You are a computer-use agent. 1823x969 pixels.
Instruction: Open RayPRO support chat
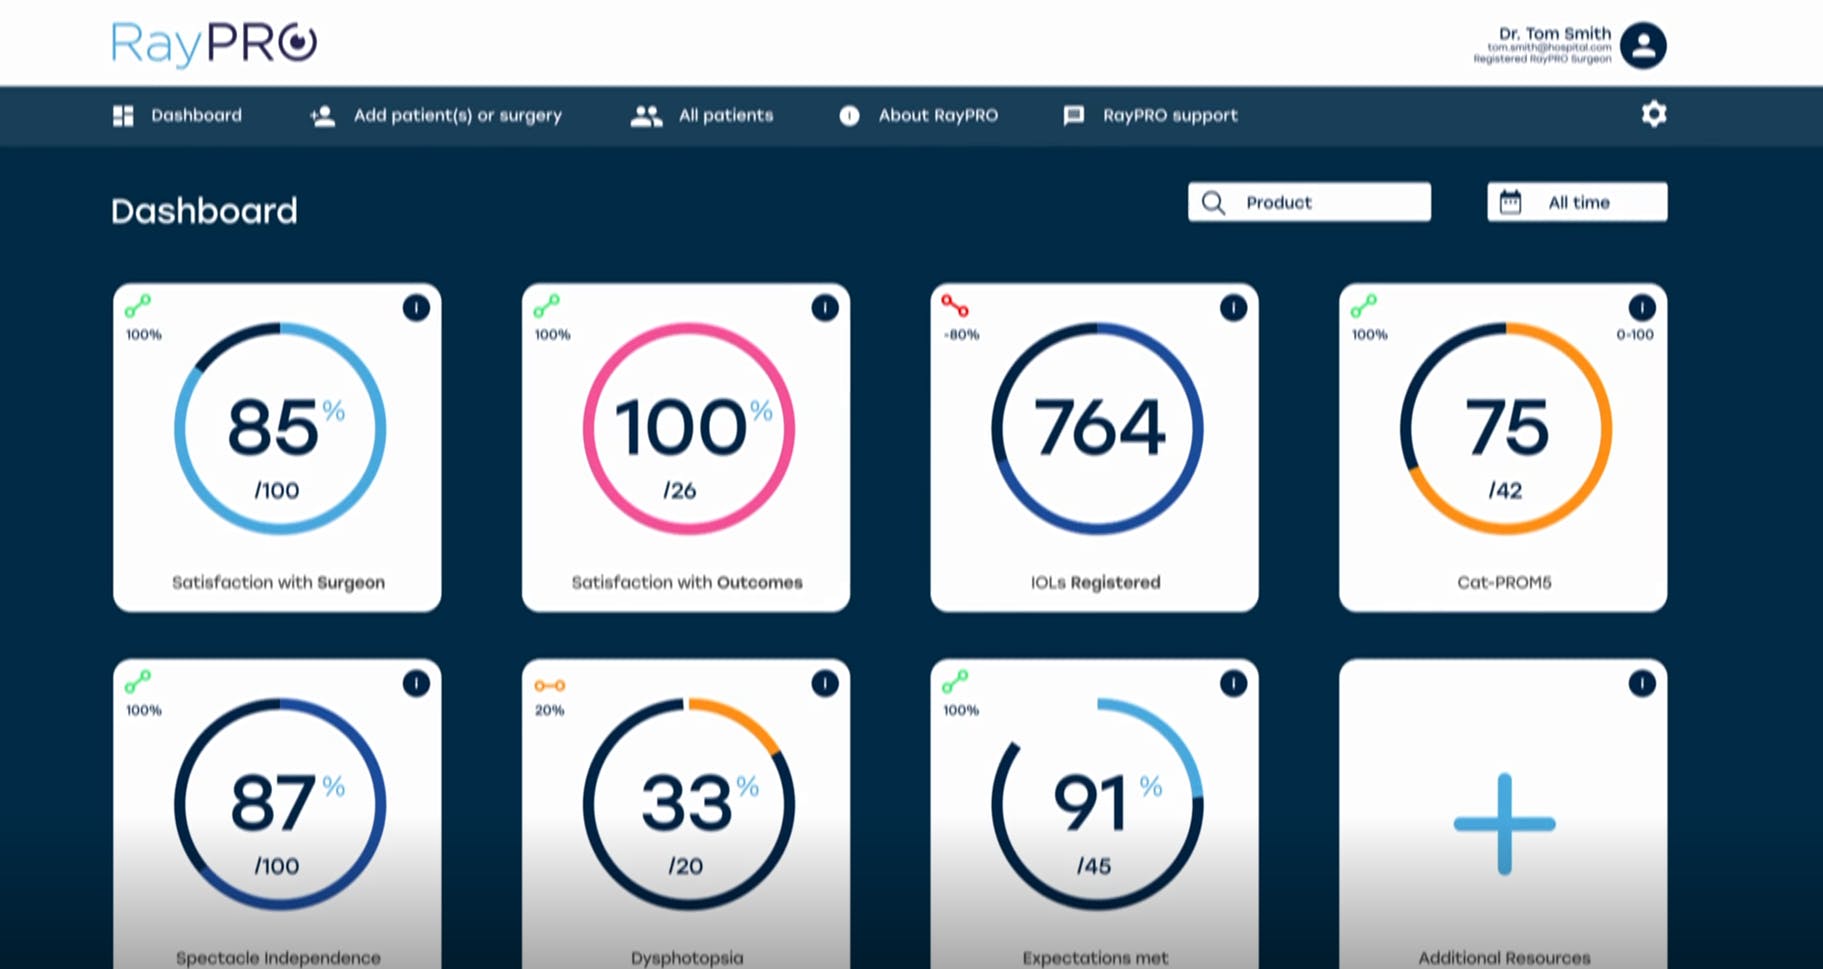click(x=1150, y=115)
